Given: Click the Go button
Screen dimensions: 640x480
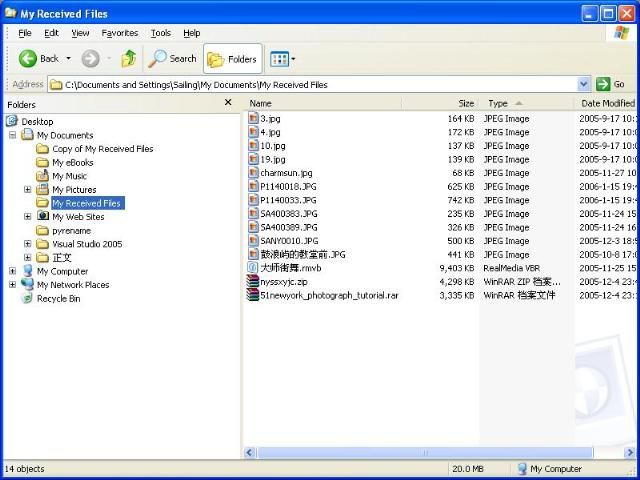Looking at the screenshot, I should pyautogui.click(x=611, y=84).
